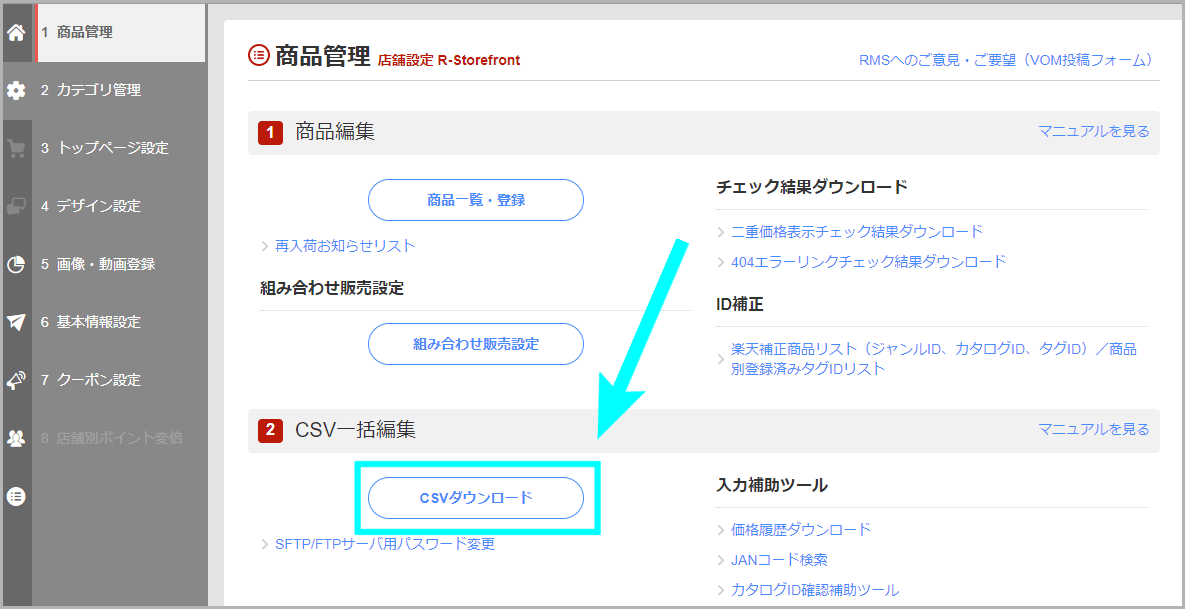Image resolution: width=1185 pixels, height=609 pixels.
Task: Click the 商品管理 page title
Action: click(323, 55)
